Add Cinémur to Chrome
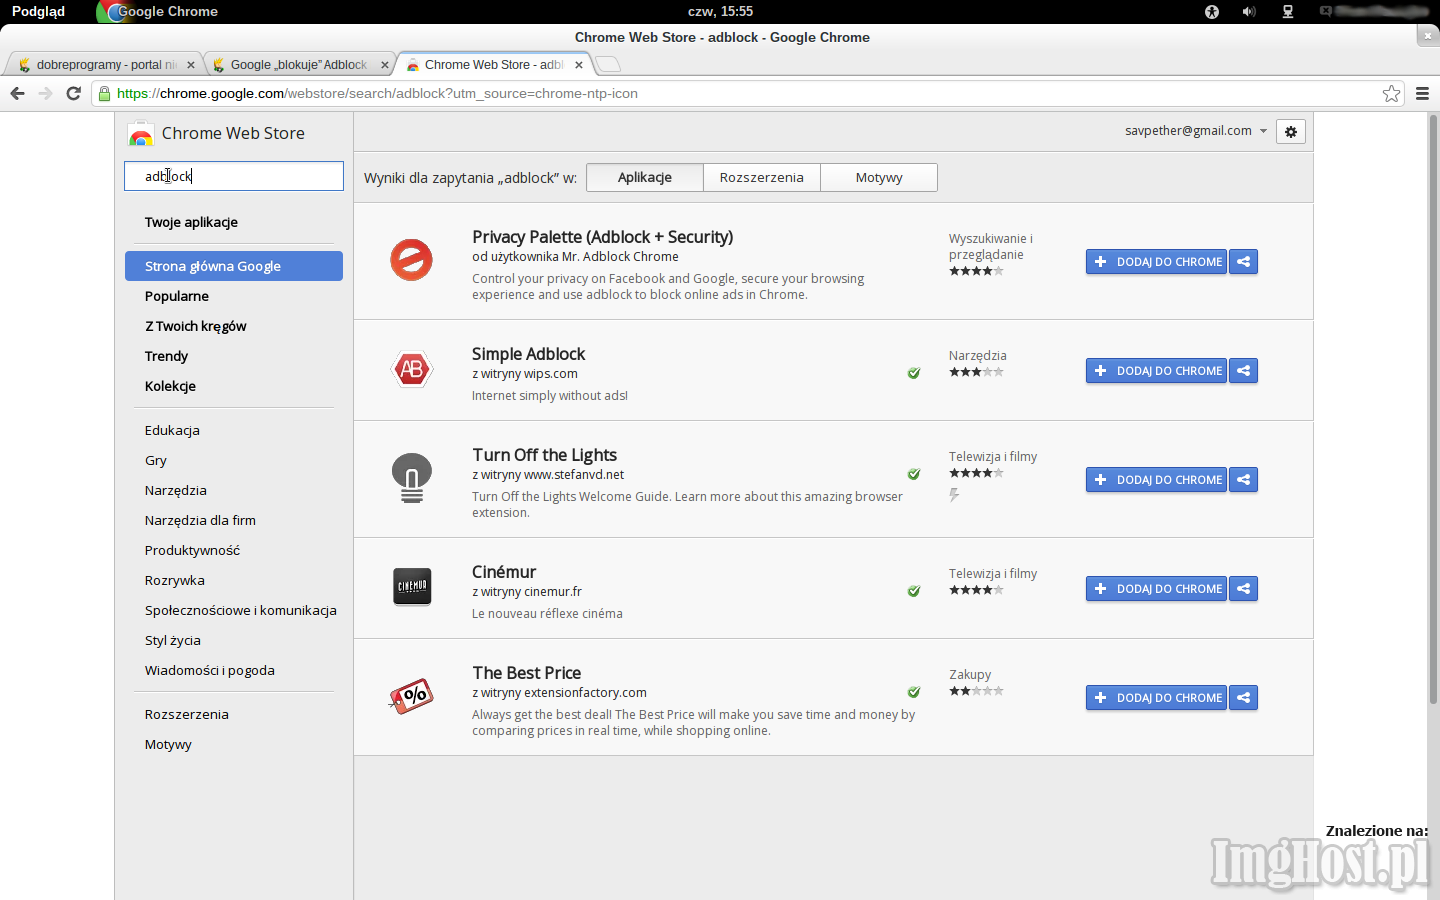This screenshot has height=900, width=1440. click(1156, 589)
